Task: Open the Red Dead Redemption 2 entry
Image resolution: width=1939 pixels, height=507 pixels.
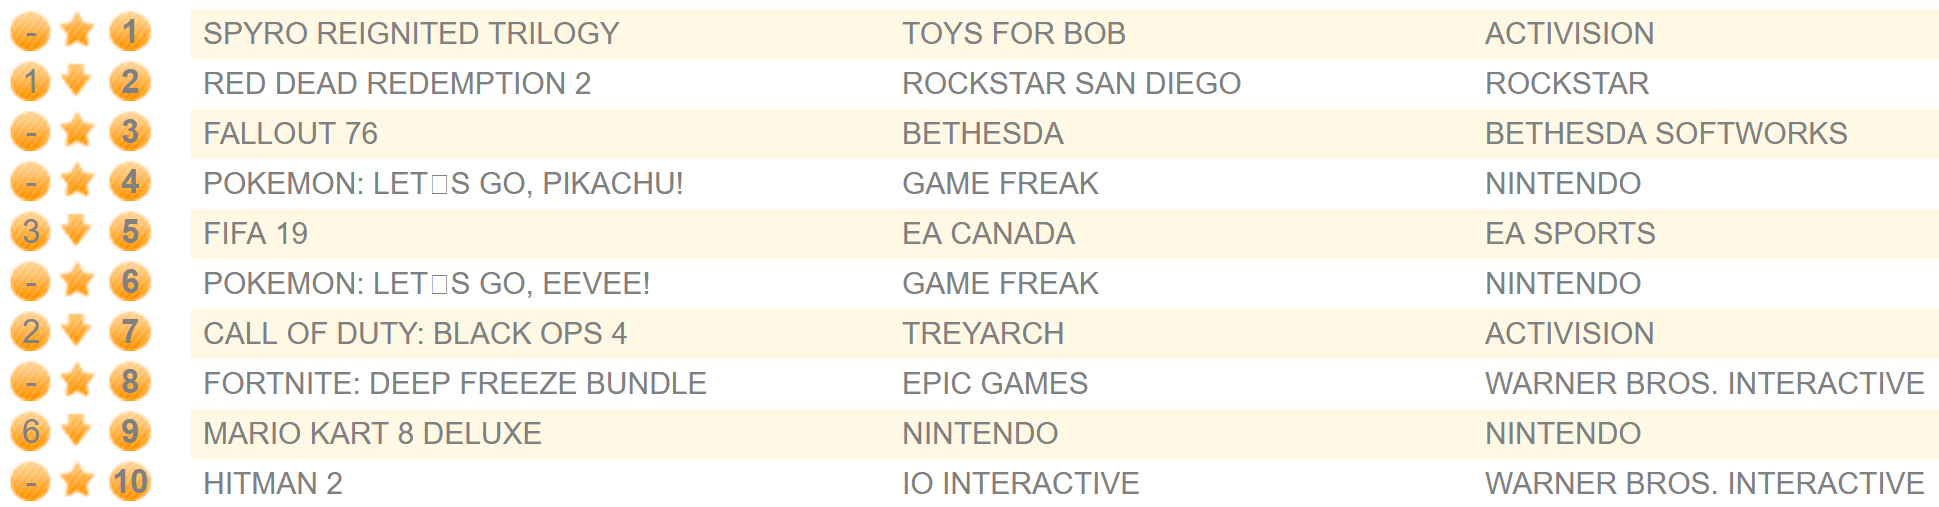Action: [397, 84]
